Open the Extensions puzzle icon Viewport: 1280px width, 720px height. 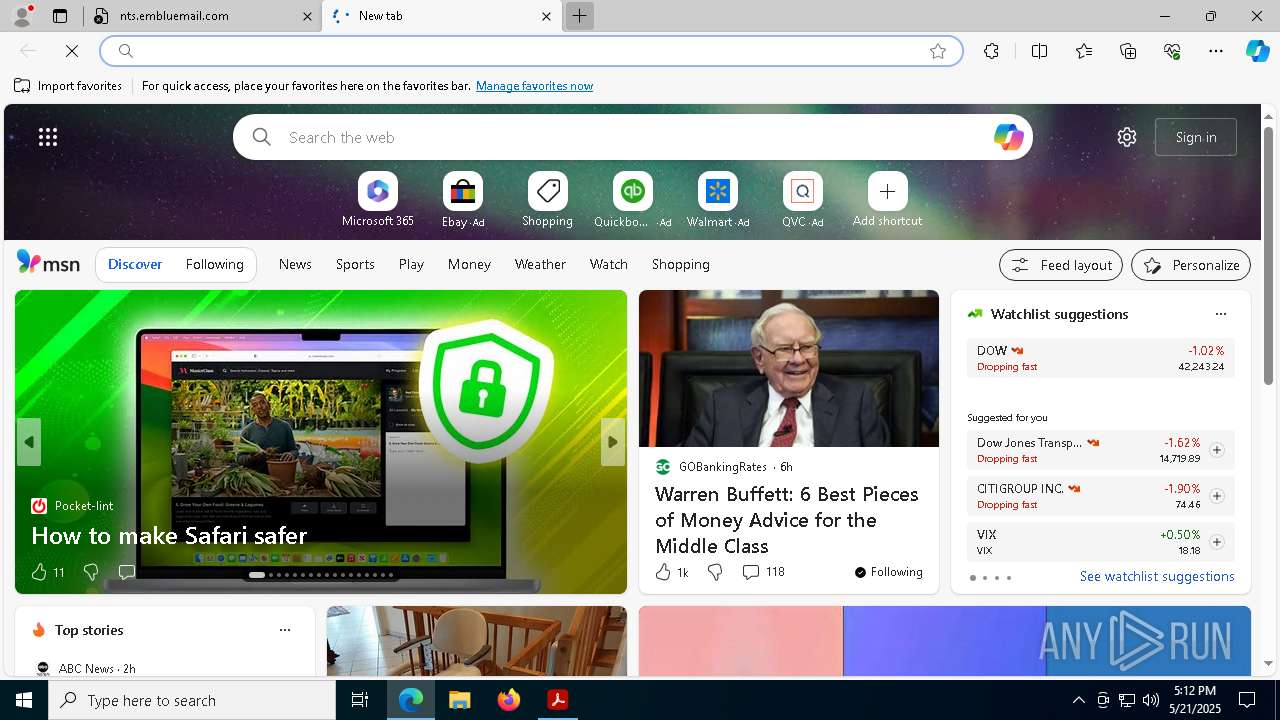(991, 51)
